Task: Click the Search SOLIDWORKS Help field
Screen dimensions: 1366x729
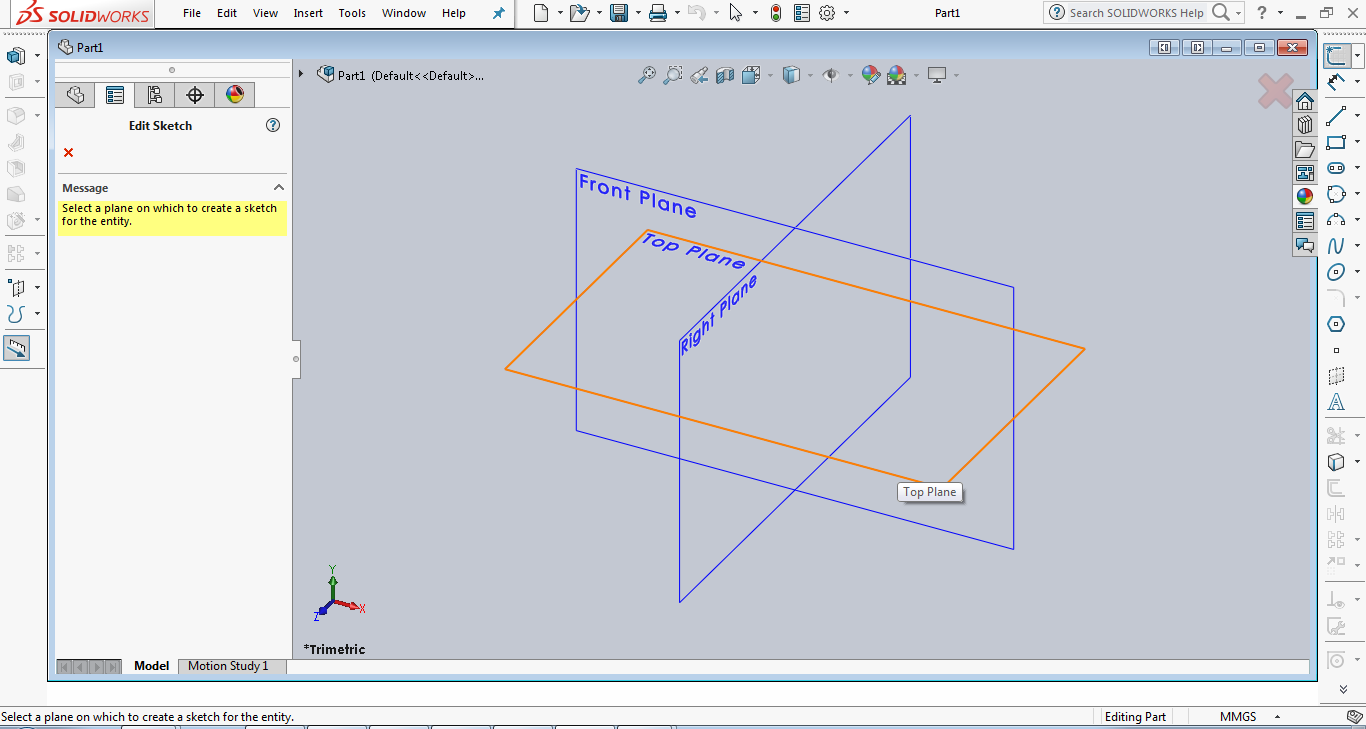Action: click(1137, 13)
